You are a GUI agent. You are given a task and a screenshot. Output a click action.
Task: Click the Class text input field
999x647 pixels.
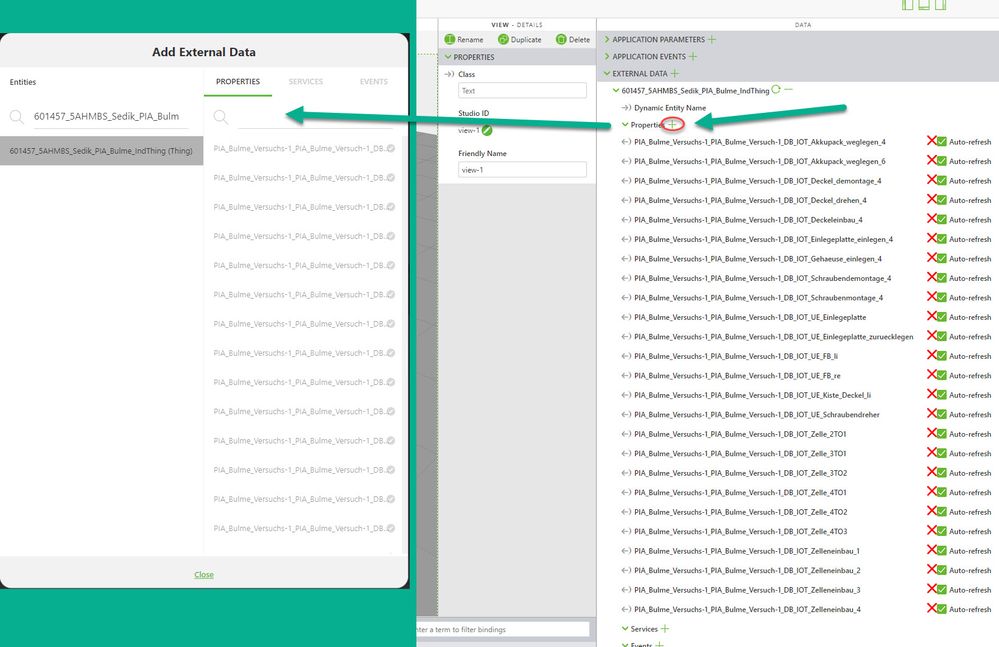tap(522, 90)
